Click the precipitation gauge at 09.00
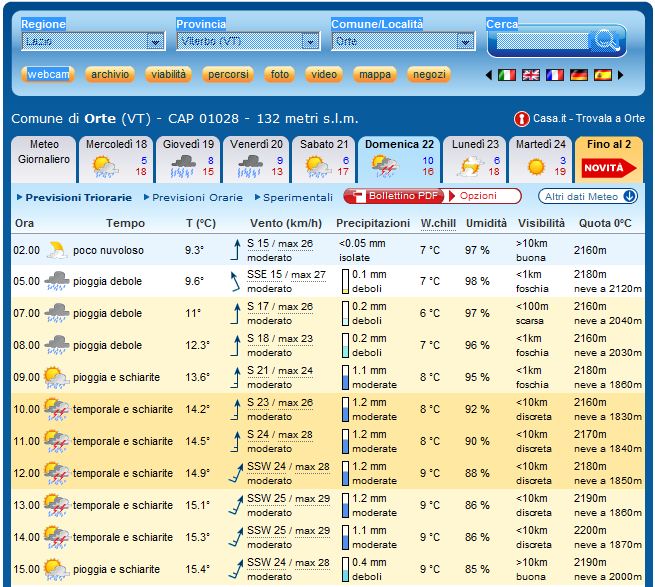 point(345,377)
